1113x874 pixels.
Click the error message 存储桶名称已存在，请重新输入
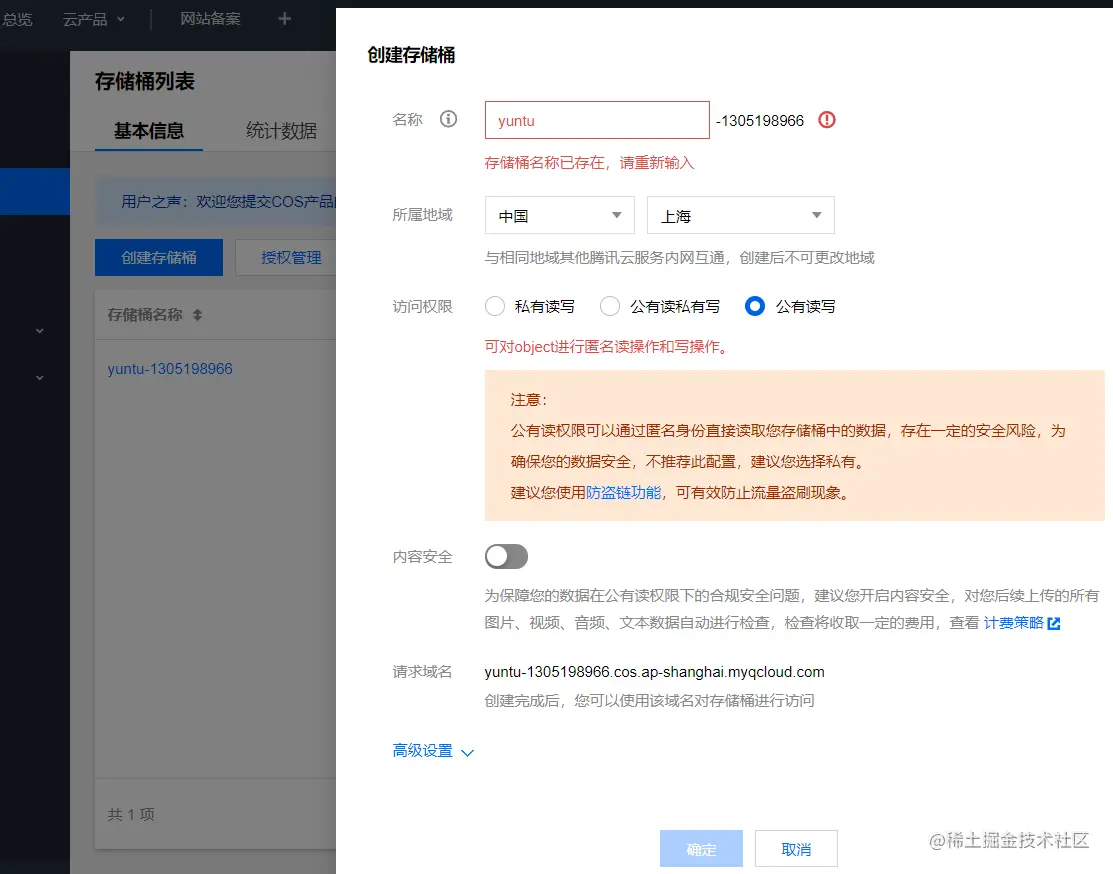589,163
